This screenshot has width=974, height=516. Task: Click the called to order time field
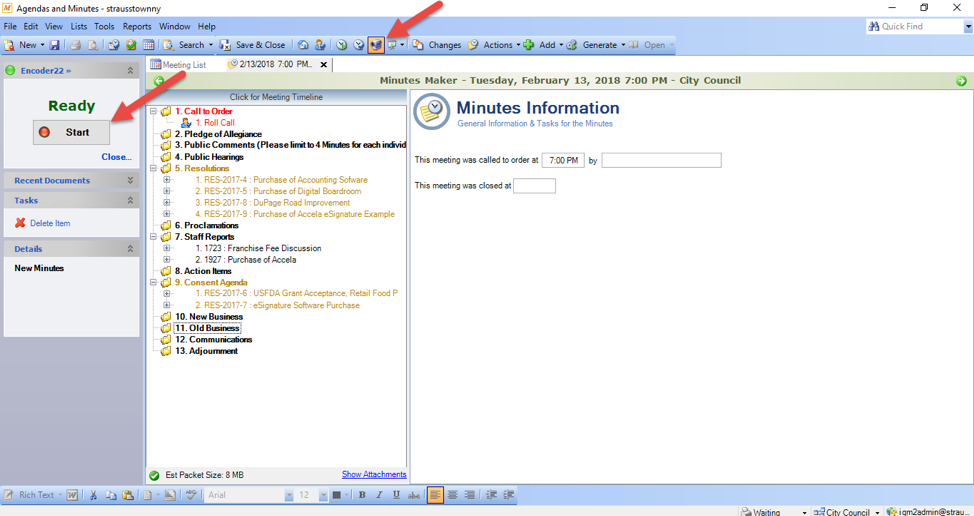click(563, 160)
